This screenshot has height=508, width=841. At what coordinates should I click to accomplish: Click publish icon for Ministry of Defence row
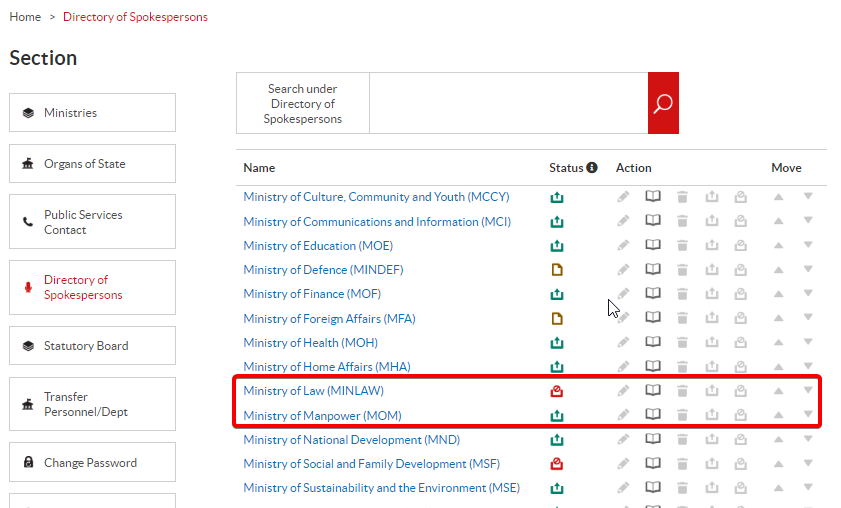[x=712, y=270]
